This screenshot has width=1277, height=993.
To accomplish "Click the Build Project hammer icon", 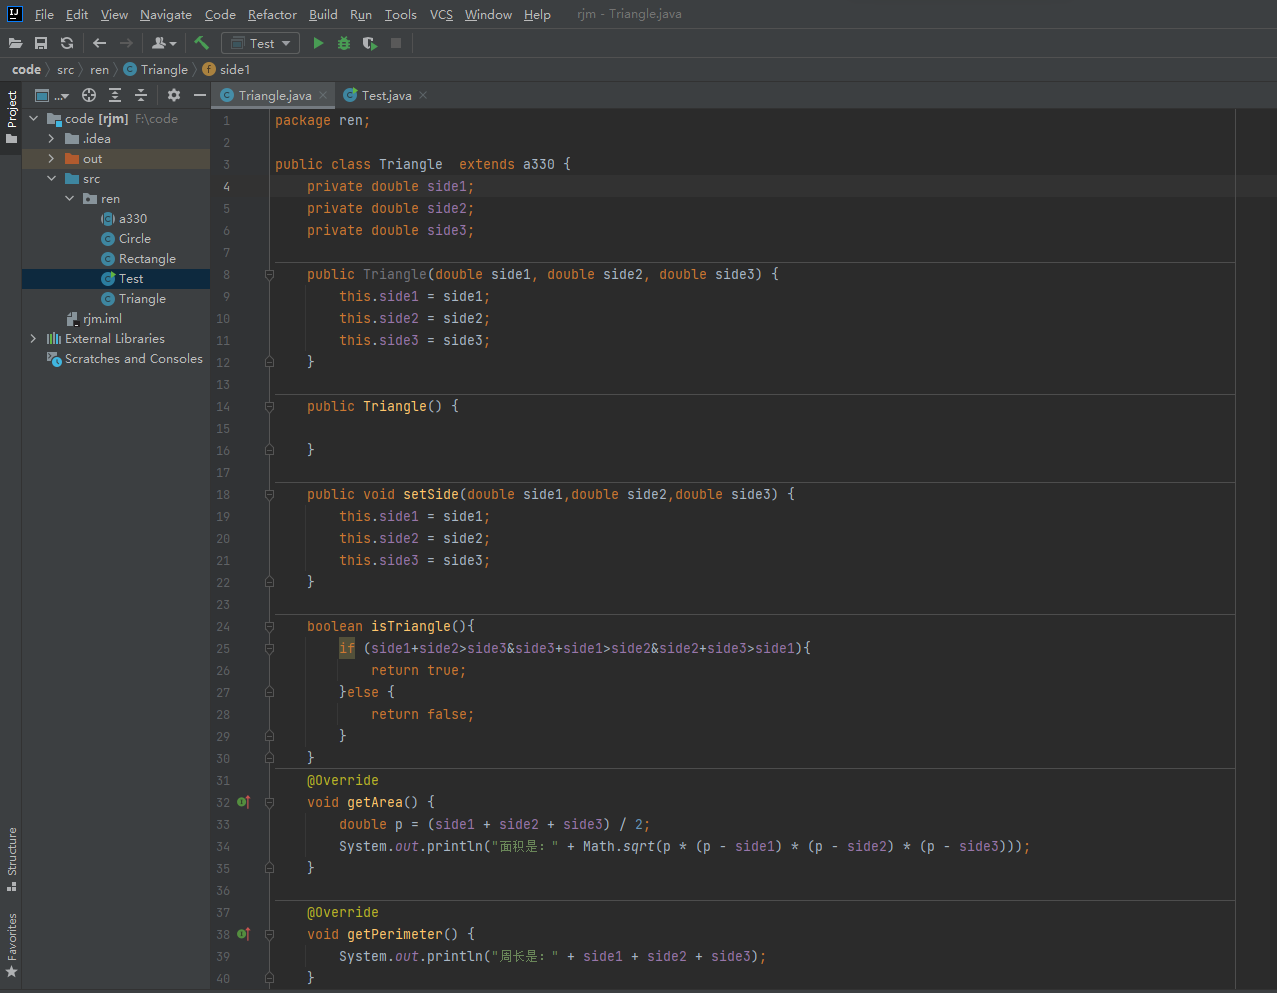I will tap(201, 43).
